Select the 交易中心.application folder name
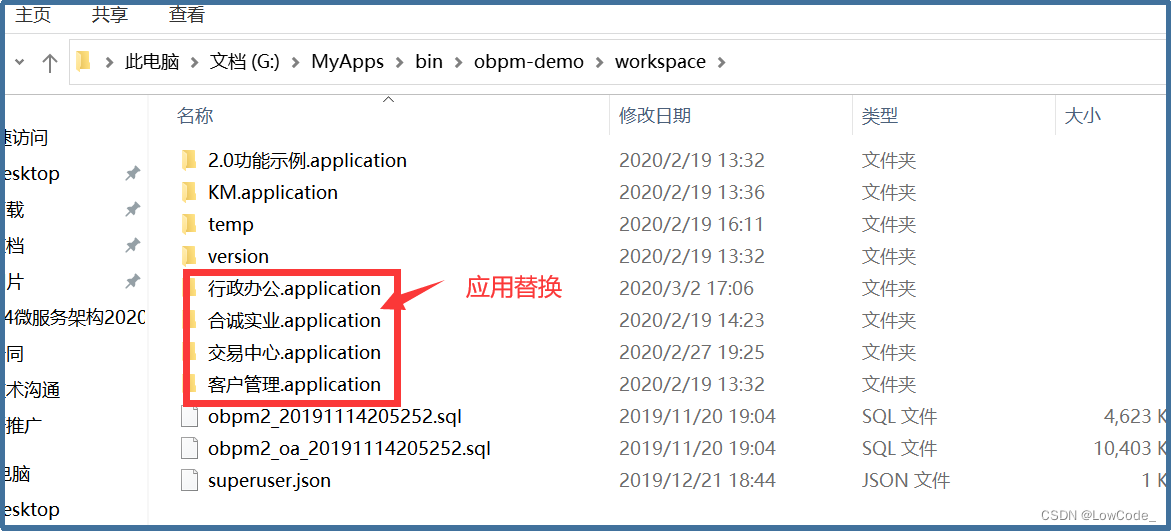The height and width of the screenshot is (531, 1171). [x=294, y=353]
